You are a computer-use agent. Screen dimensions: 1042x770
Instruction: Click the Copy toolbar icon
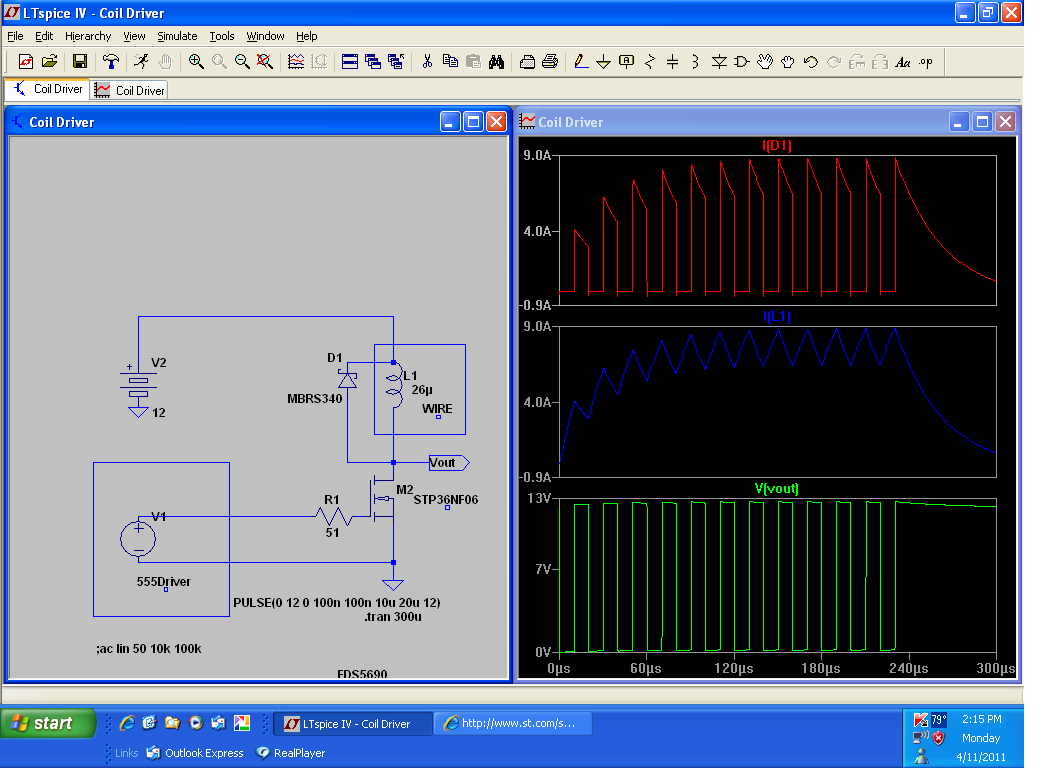450,62
